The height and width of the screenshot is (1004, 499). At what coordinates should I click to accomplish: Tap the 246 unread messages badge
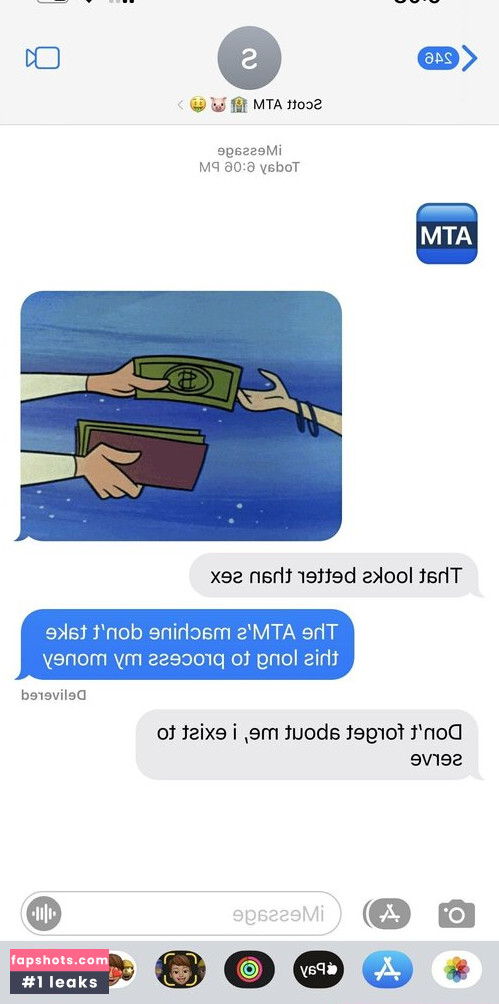tap(439, 58)
